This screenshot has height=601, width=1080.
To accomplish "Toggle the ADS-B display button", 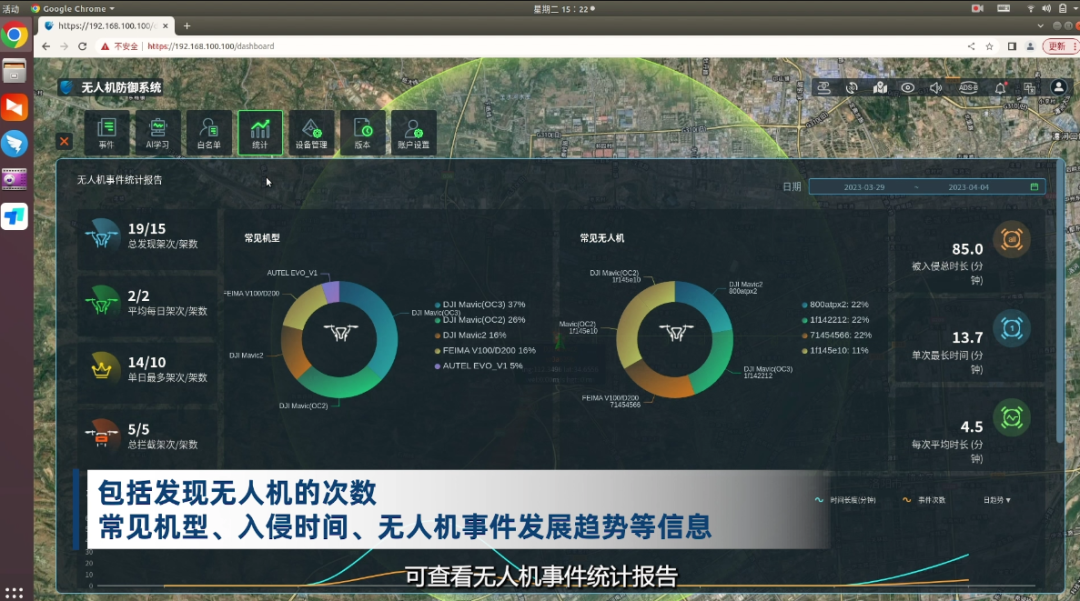I will pyautogui.click(x=968, y=88).
